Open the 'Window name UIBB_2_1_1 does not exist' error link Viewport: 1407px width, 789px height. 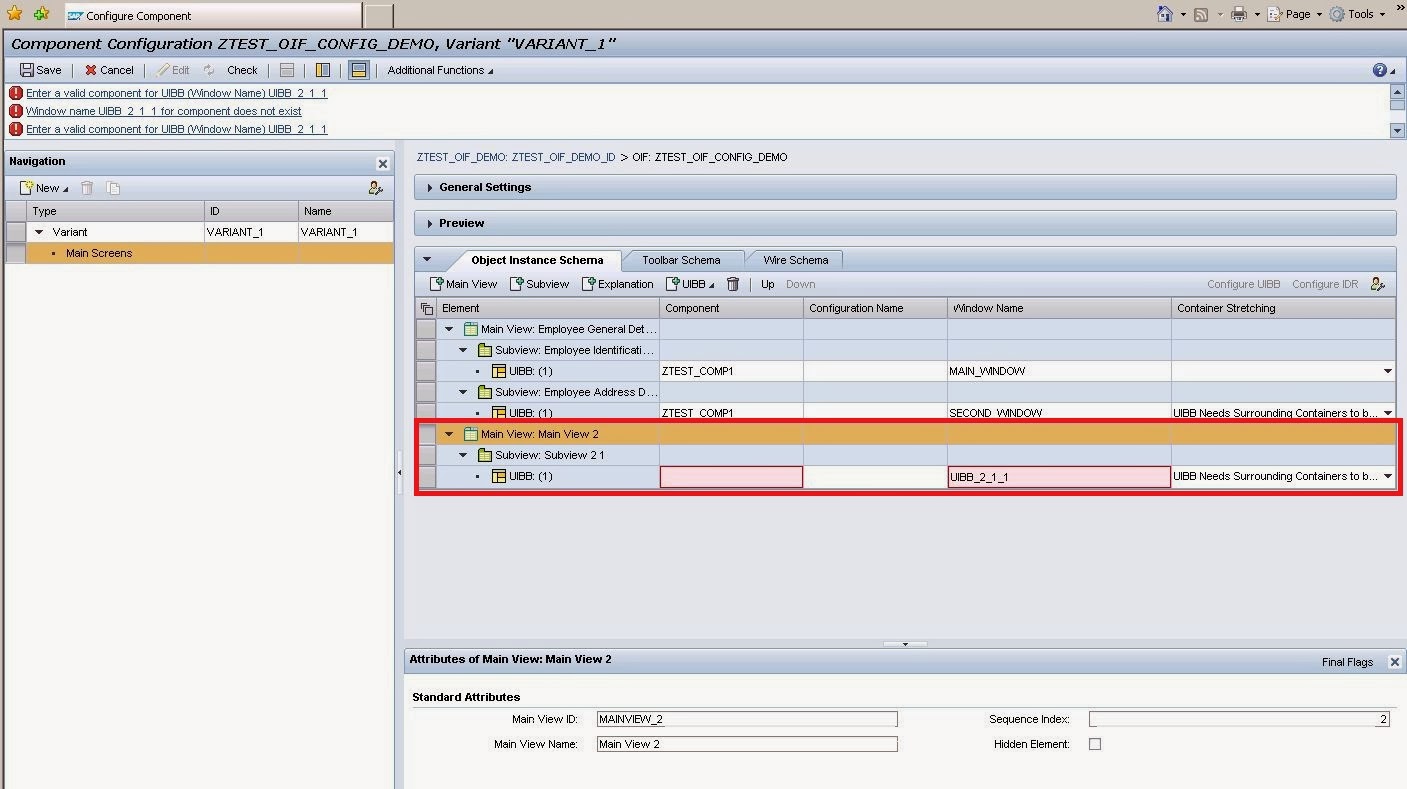(163, 111)
